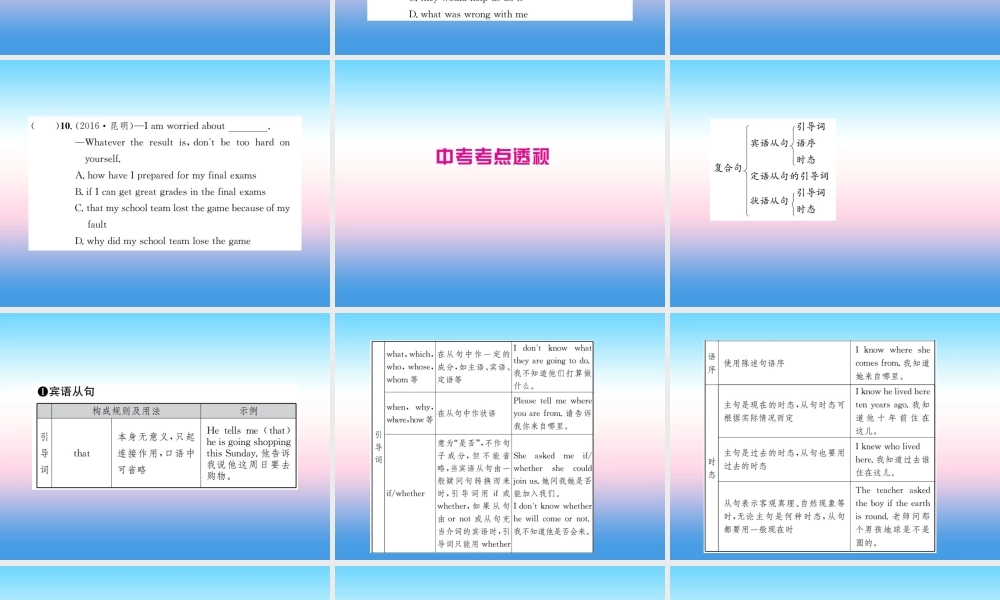Click the line '—I am worried about ______.'

203,126
